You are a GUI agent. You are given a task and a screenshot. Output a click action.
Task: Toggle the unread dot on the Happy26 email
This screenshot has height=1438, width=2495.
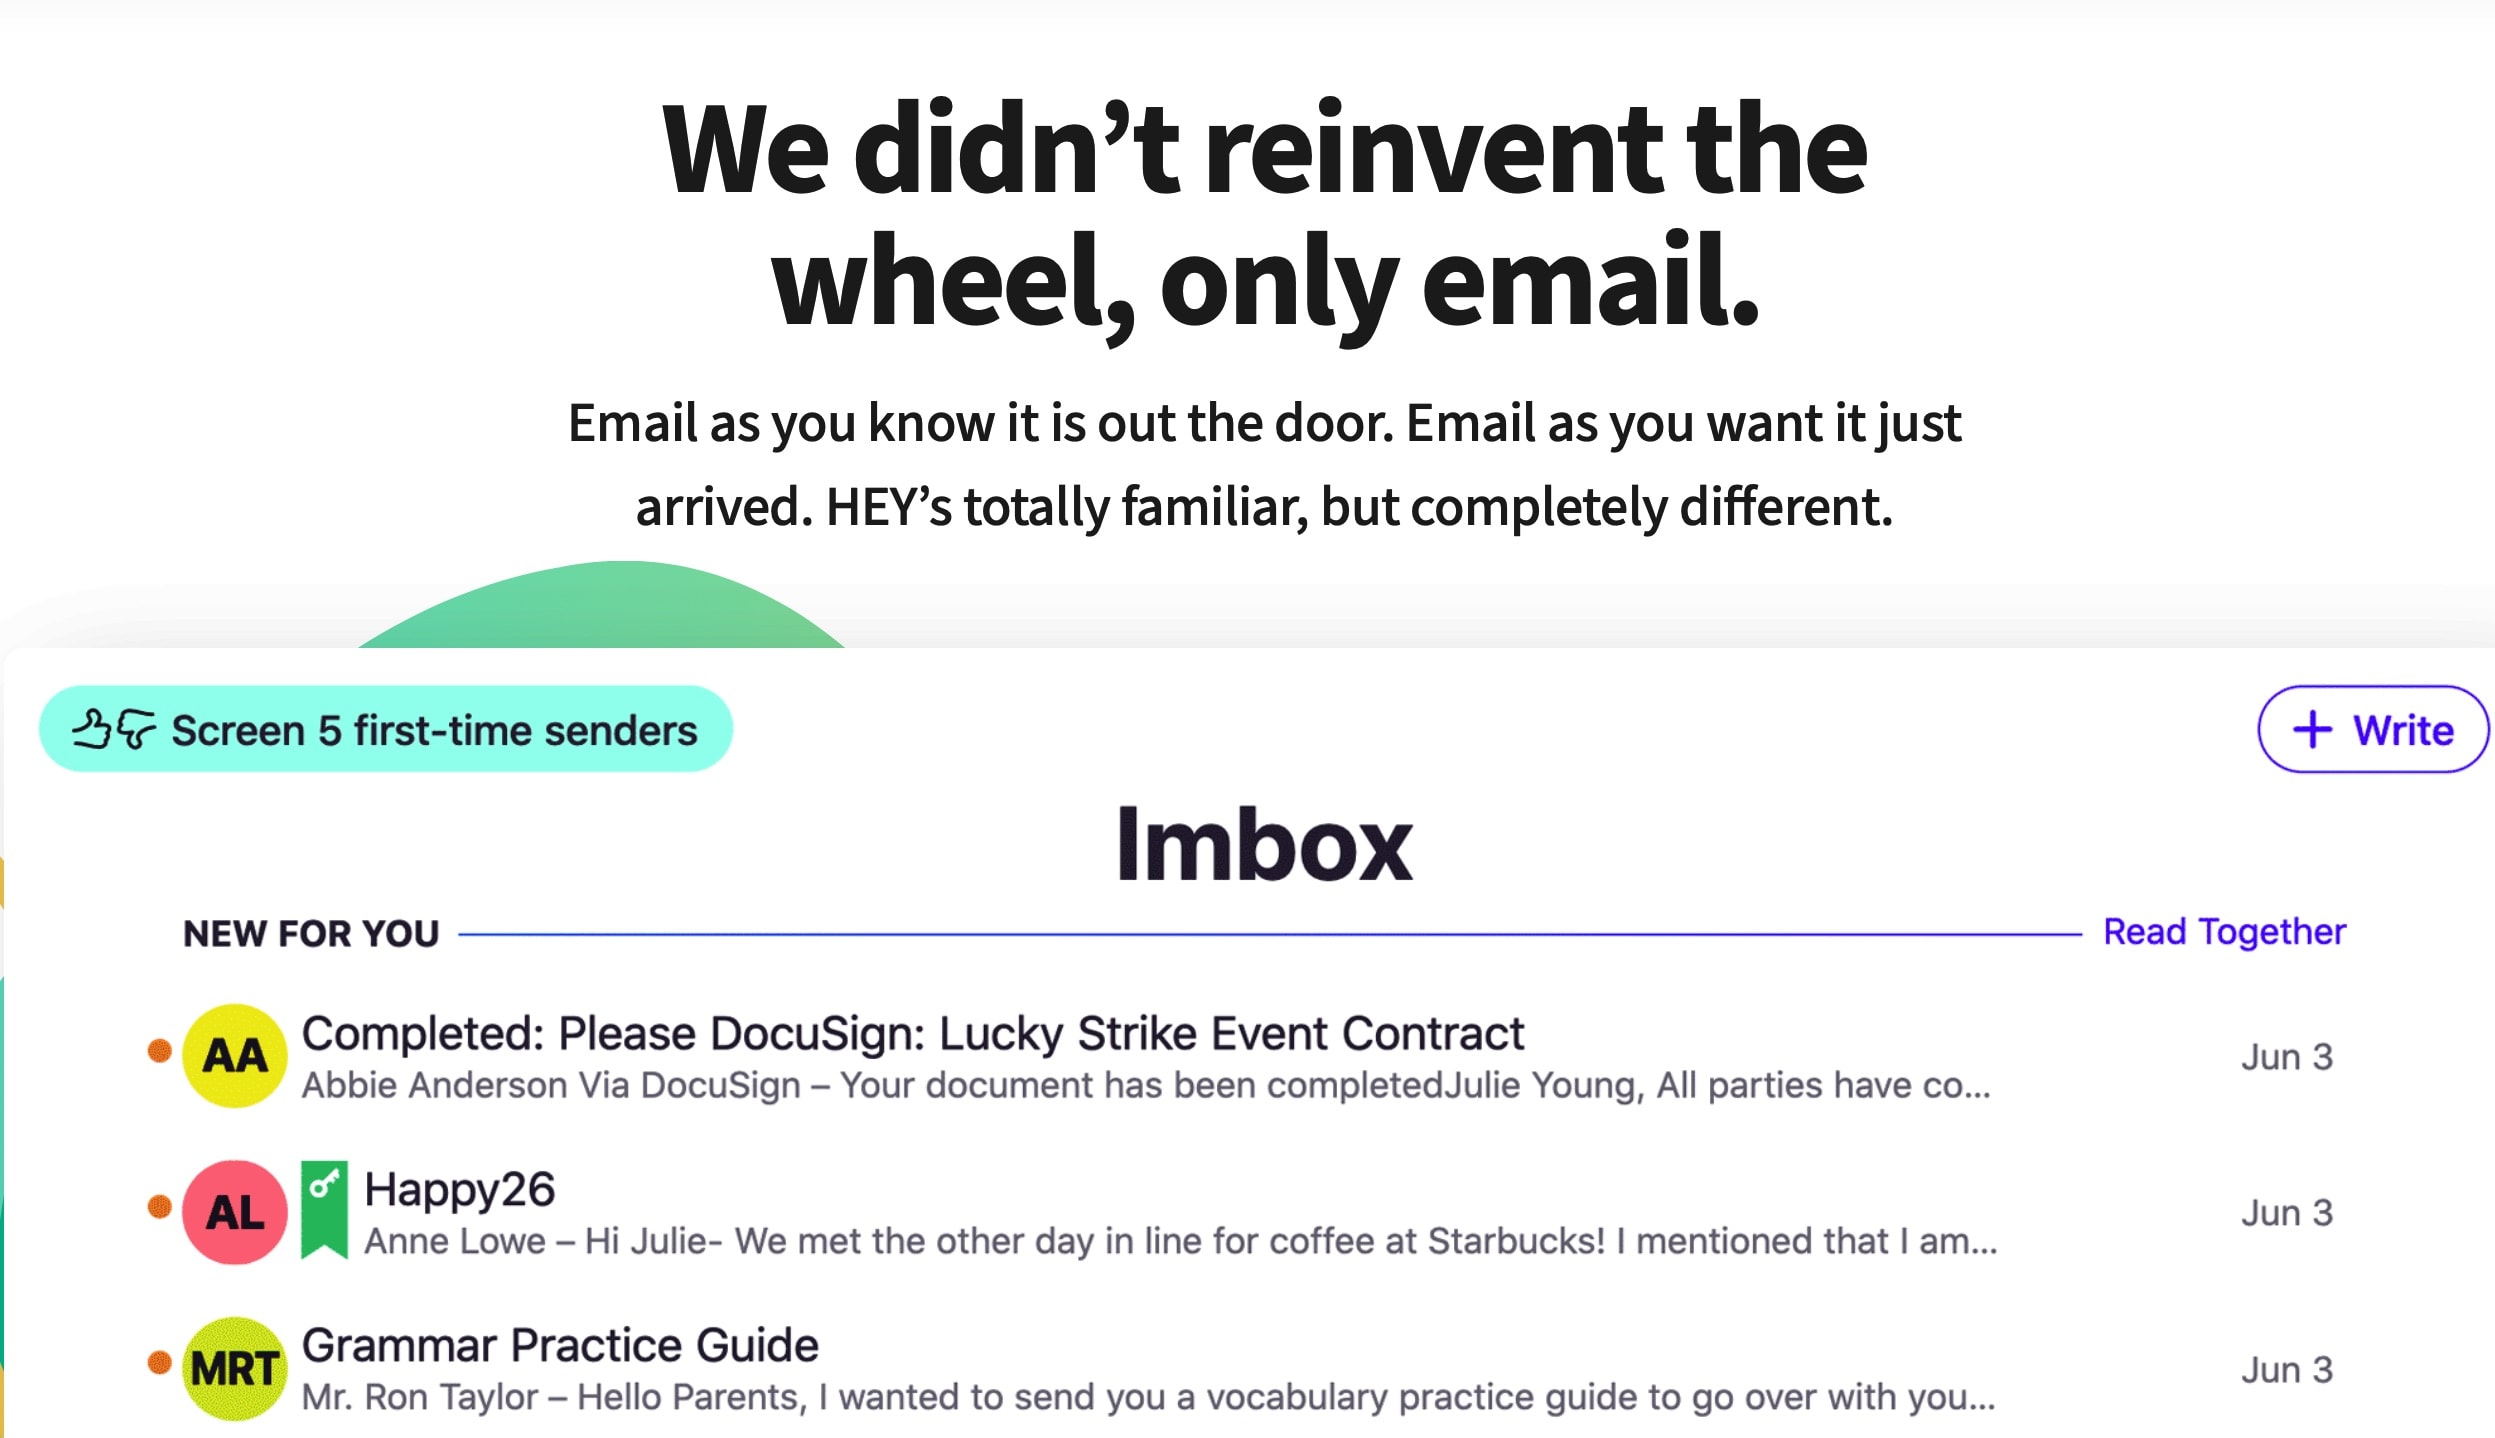coord(160,1206)
